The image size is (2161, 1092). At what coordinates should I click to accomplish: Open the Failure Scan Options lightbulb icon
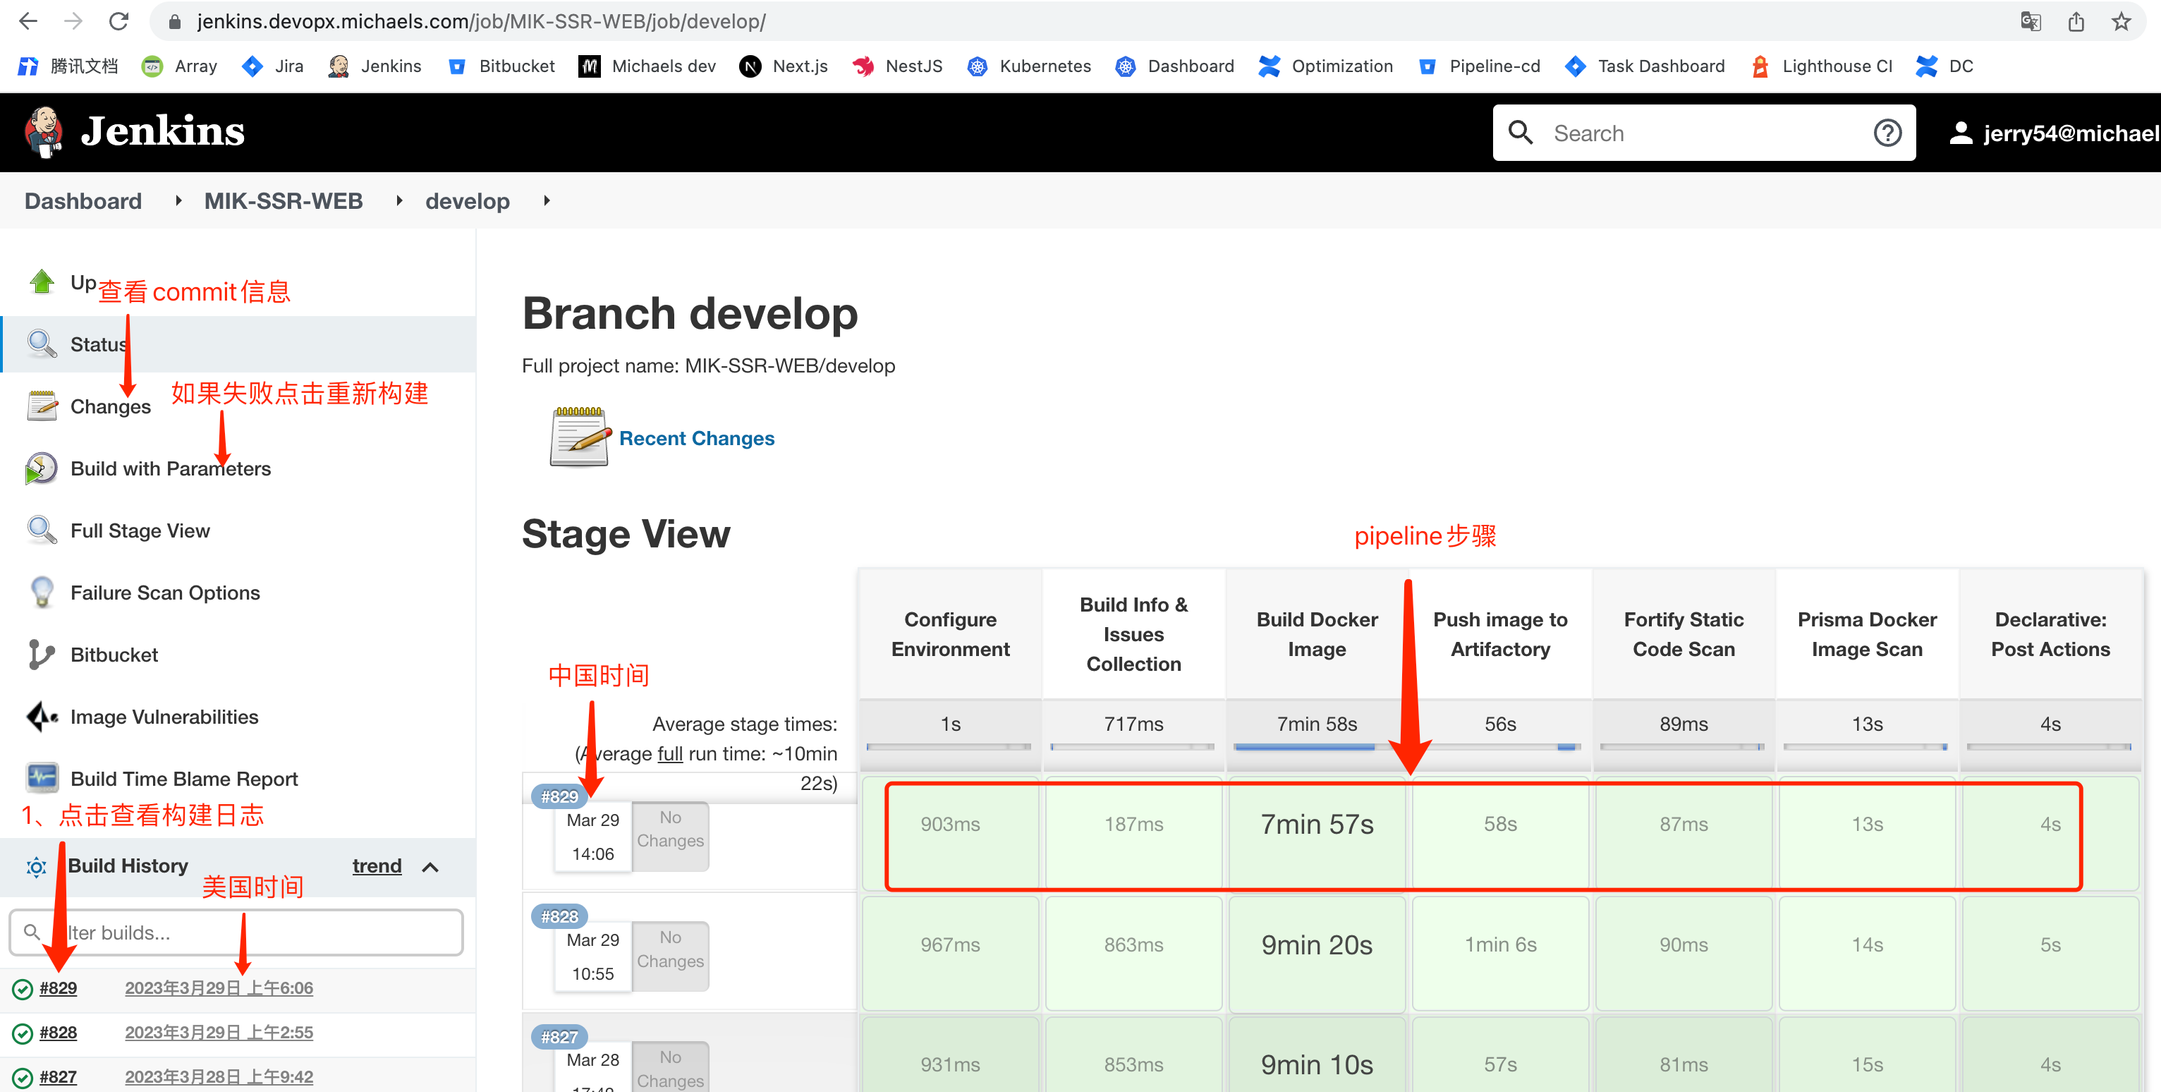pos(42,592)
